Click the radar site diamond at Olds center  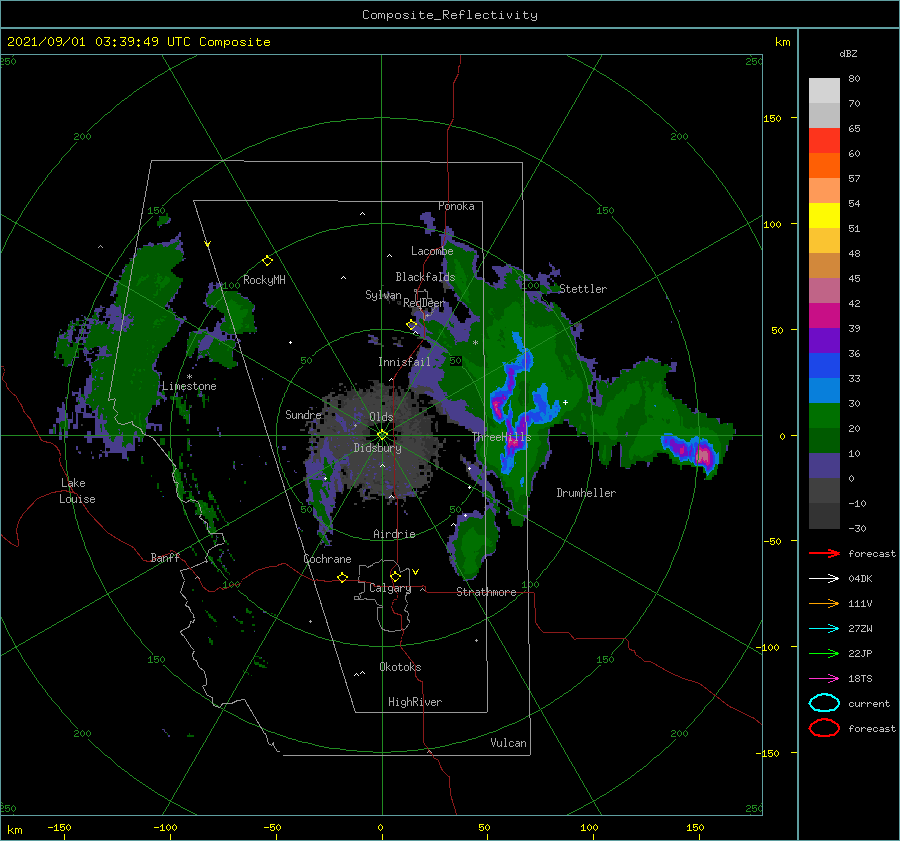[382, 435]
